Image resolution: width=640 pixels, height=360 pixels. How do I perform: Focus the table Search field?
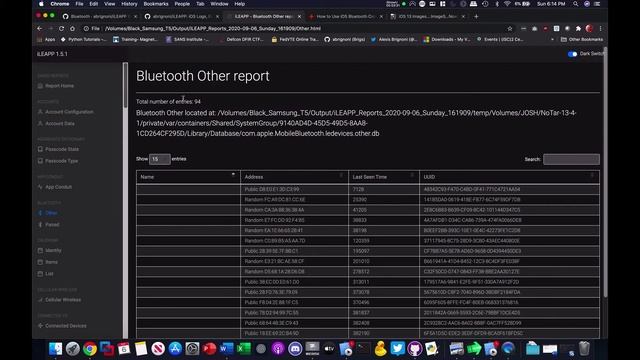coord(571,159)
